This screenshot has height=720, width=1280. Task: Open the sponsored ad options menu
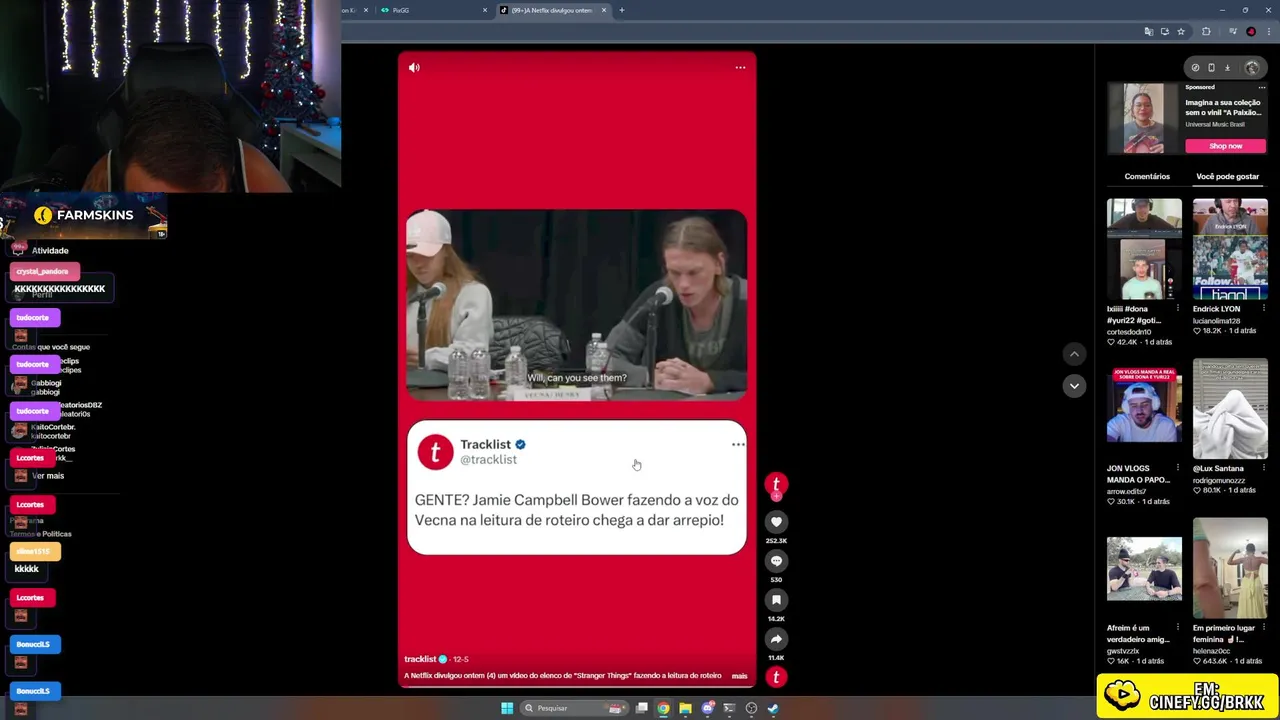1262,88
